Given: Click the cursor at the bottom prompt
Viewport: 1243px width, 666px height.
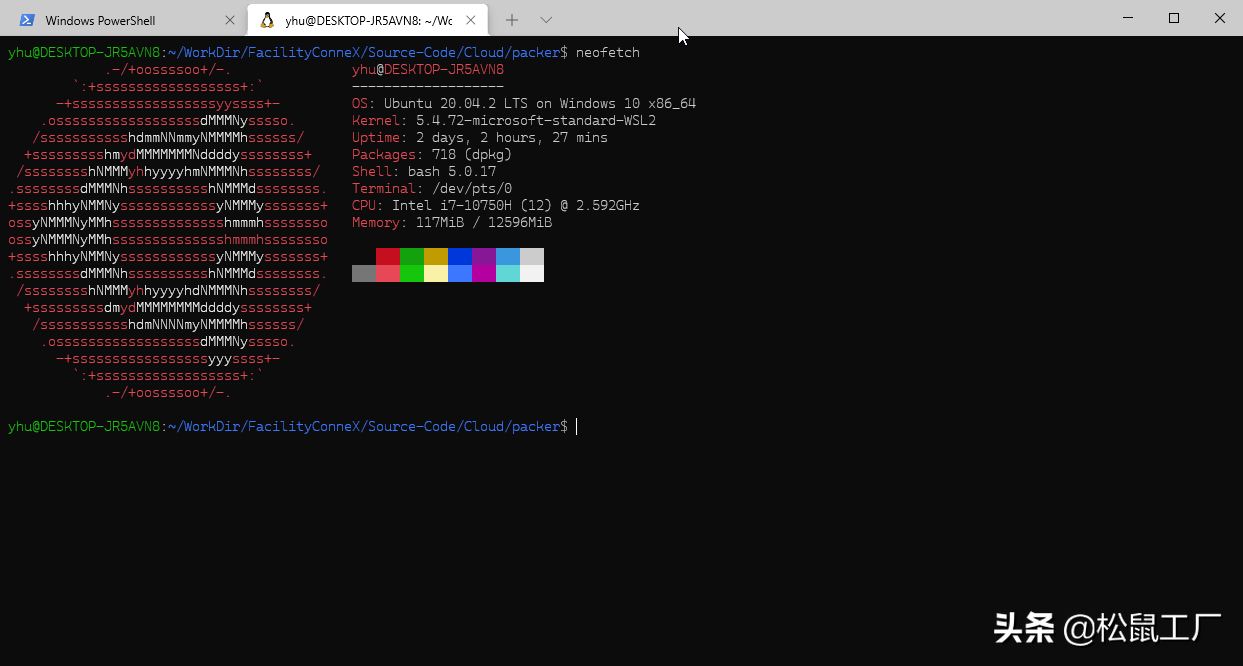Looking at the screenshot, I should (x=577, y=427).
